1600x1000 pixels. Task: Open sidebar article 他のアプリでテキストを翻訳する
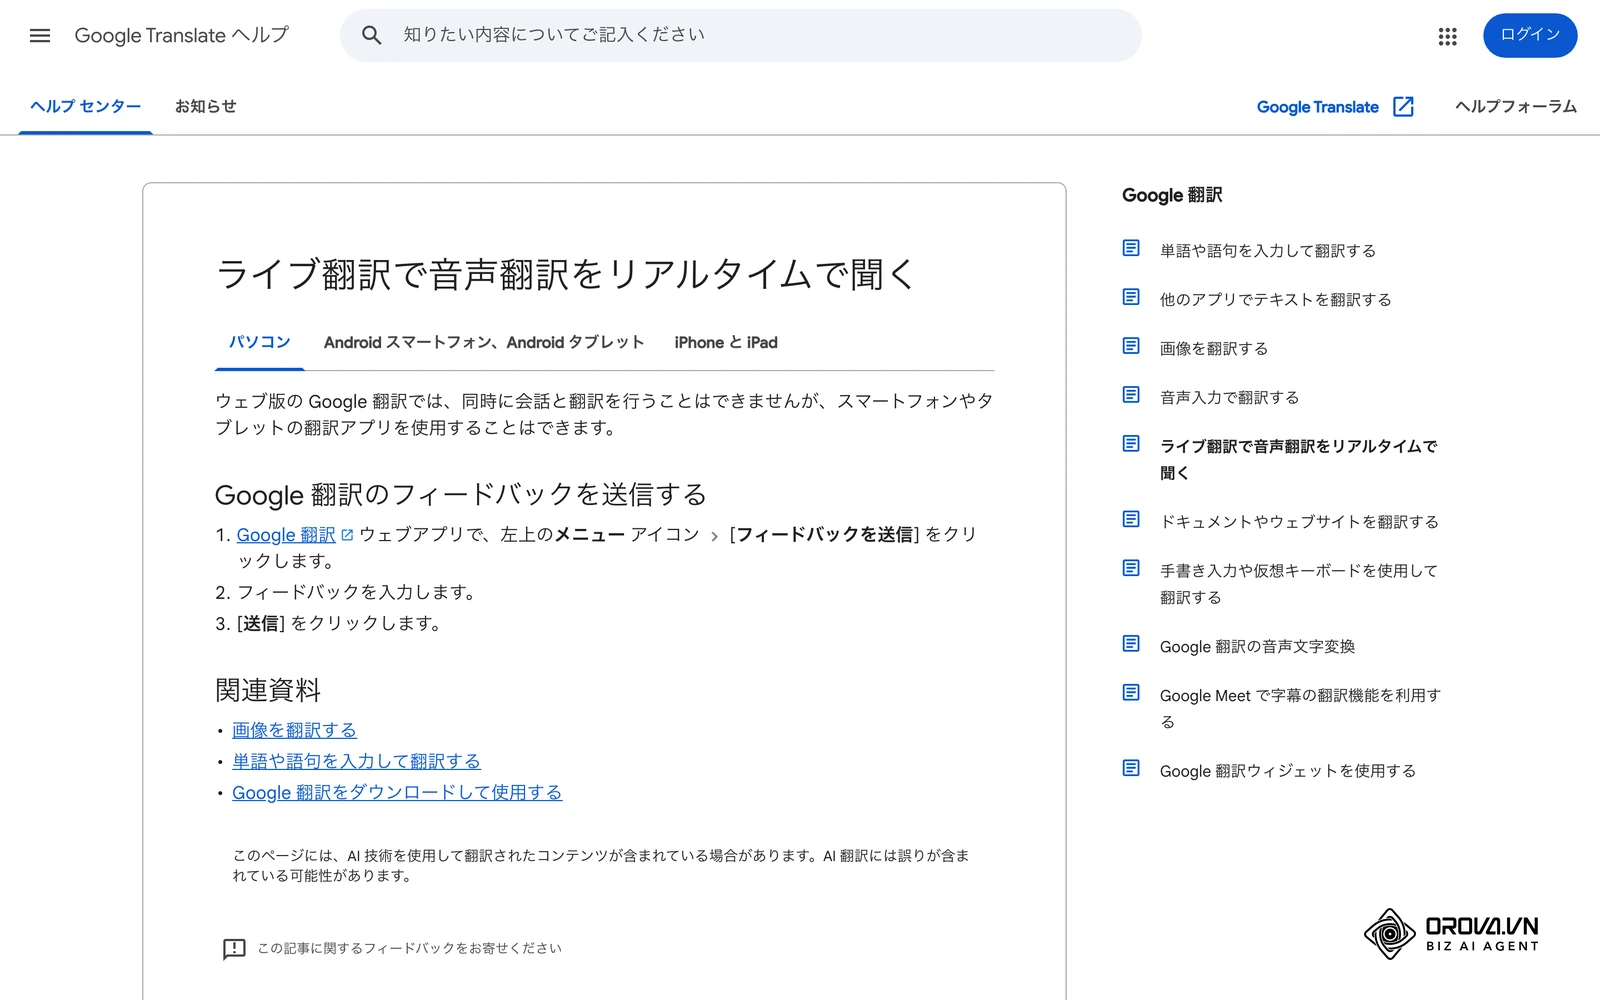pos(1275,300)
